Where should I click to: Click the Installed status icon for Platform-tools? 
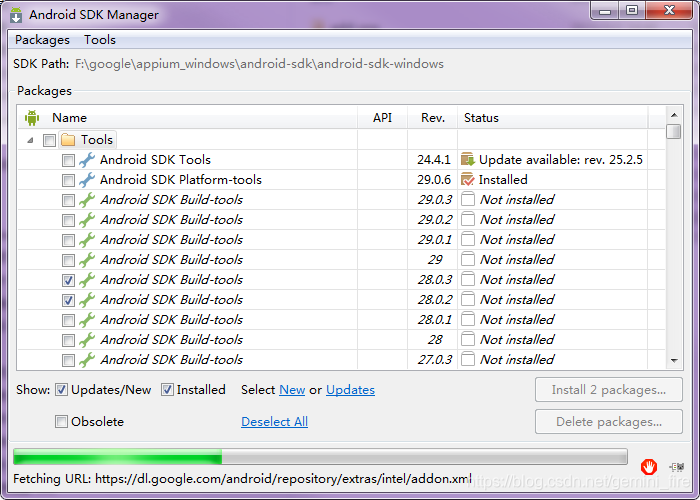coord(468,179)
